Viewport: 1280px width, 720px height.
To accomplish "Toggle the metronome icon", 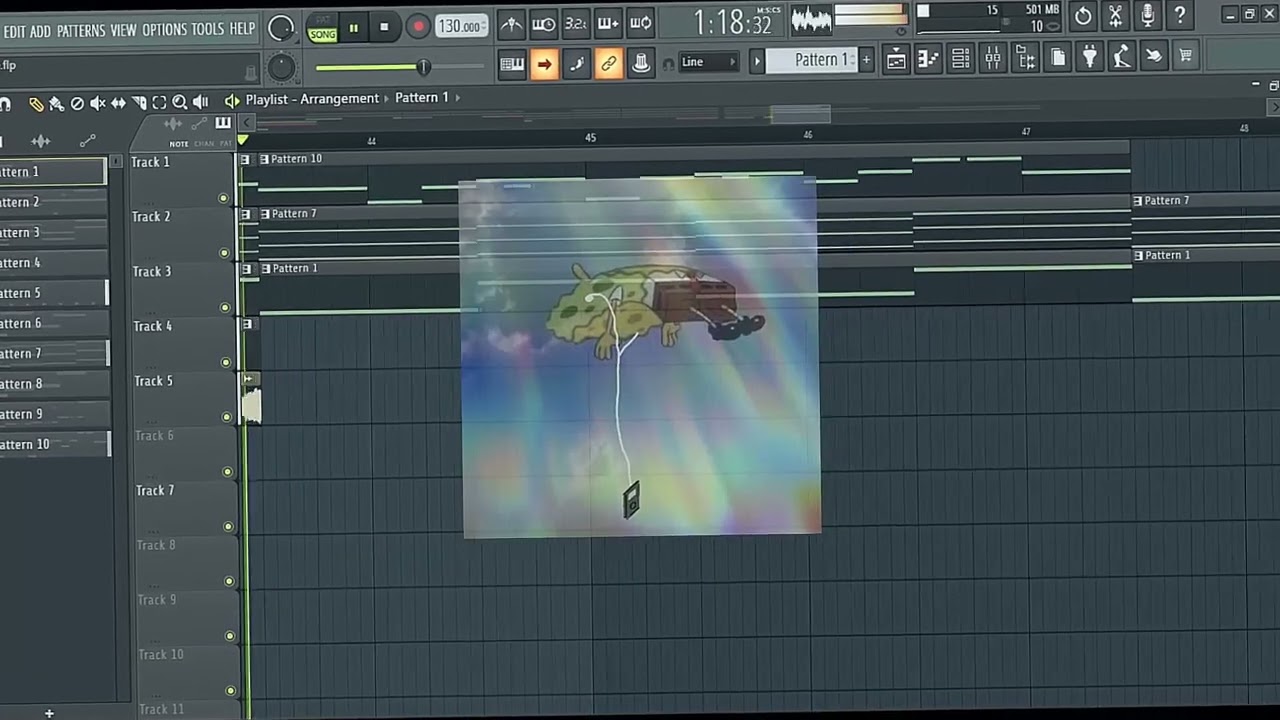I will (x=511, y=23).
